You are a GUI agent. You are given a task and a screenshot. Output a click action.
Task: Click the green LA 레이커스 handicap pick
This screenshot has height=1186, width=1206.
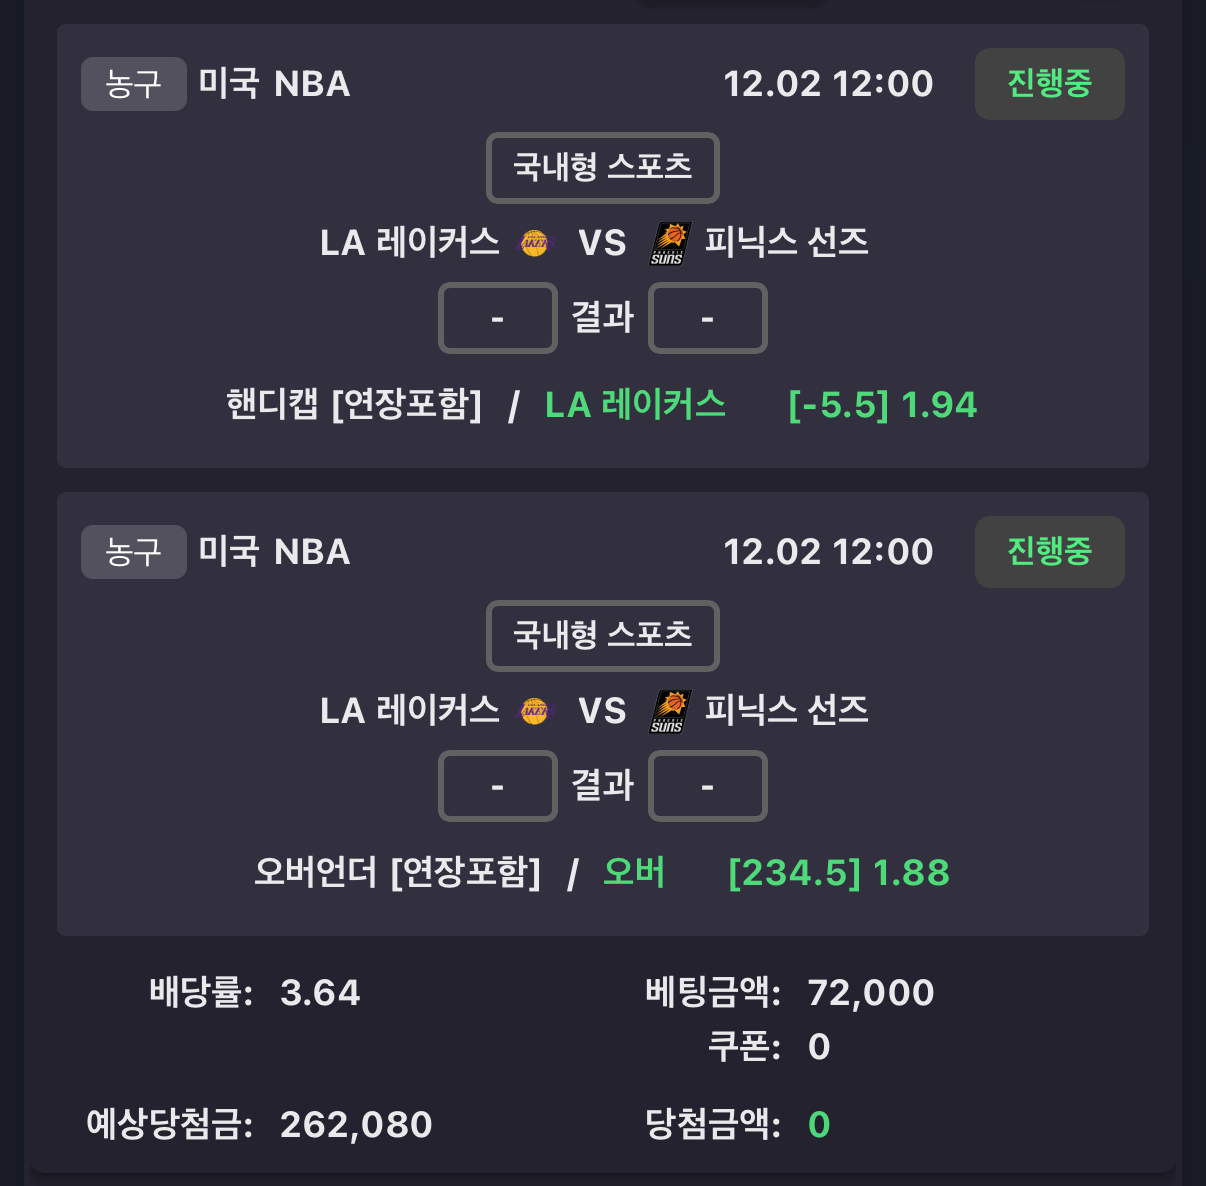pos(635,405)
